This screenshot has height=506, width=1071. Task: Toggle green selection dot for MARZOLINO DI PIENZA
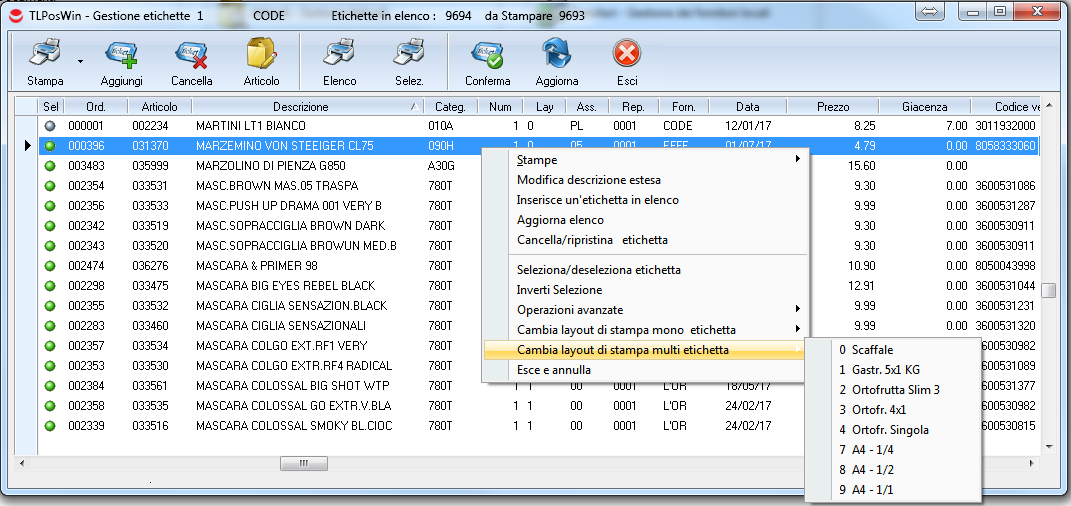[51, 166]
